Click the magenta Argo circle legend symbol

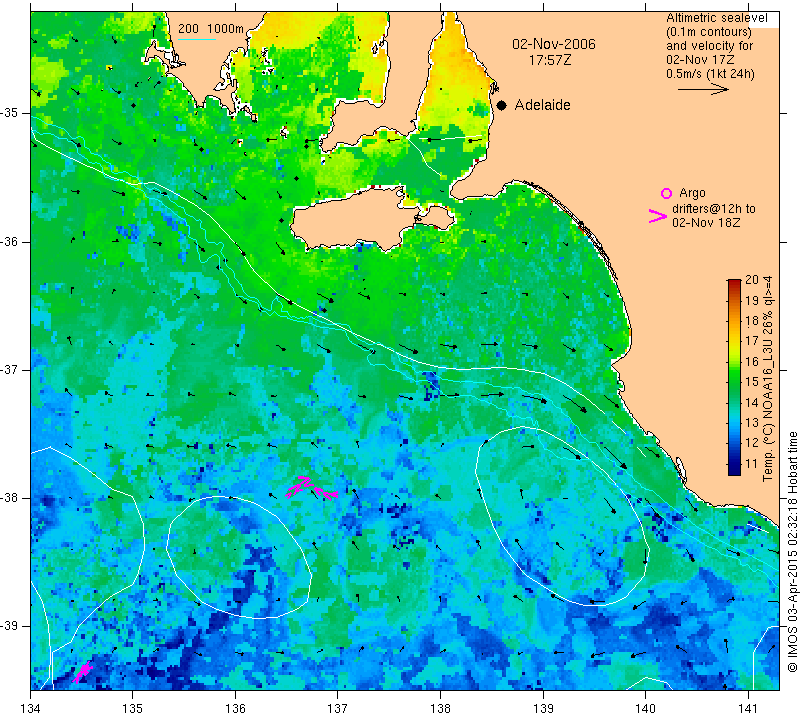coord(666,193)
